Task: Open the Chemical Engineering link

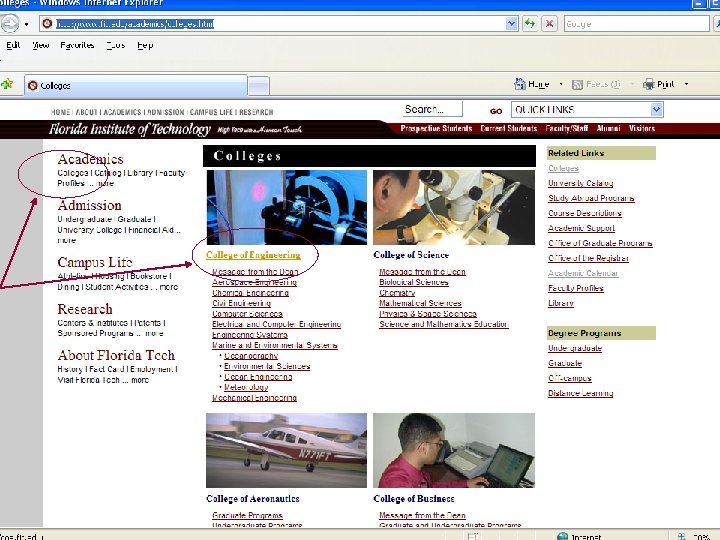Action: click(x=250, y=293)
